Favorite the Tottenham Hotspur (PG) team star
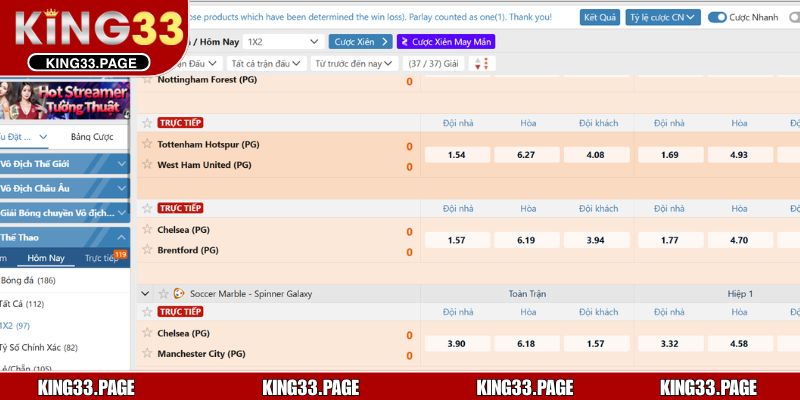 pyautogui.click(x=147, y=143)
